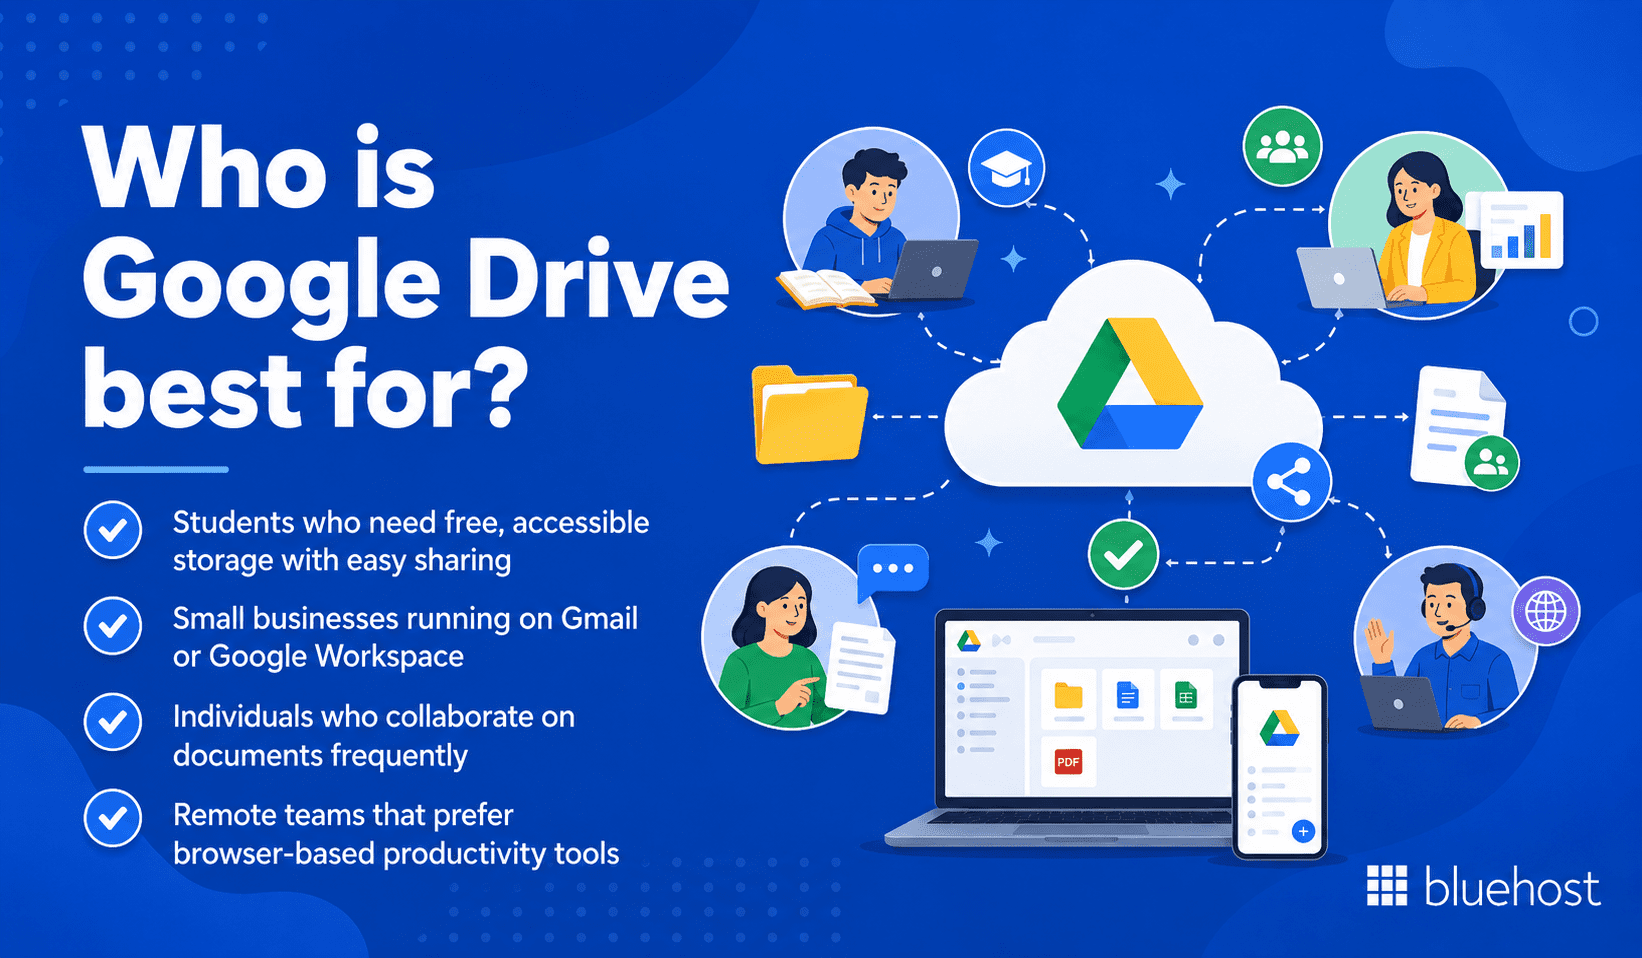Click the text "or Google Workspace"
1642x958 pixels.
point(318,657)
